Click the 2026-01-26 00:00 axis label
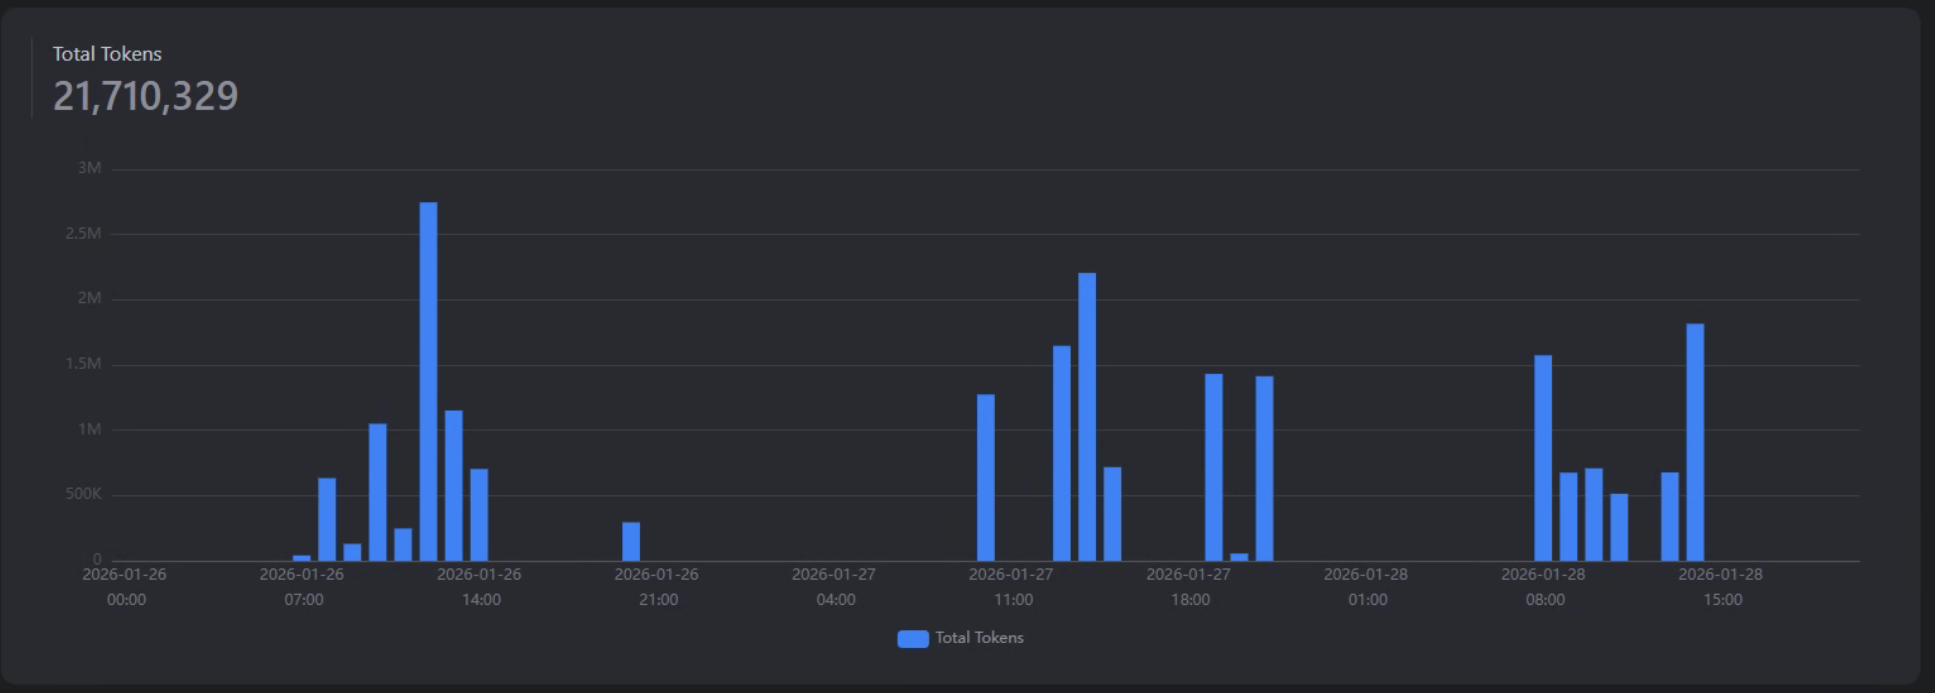The image size is (1935, 693). point(125,587)
